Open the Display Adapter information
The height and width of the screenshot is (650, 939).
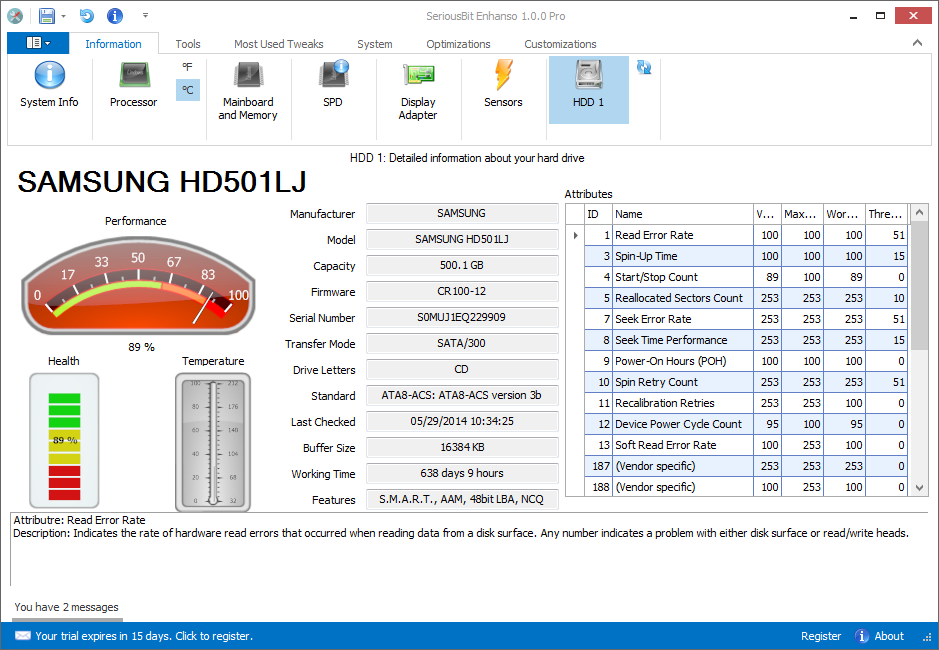pos(418,91)
